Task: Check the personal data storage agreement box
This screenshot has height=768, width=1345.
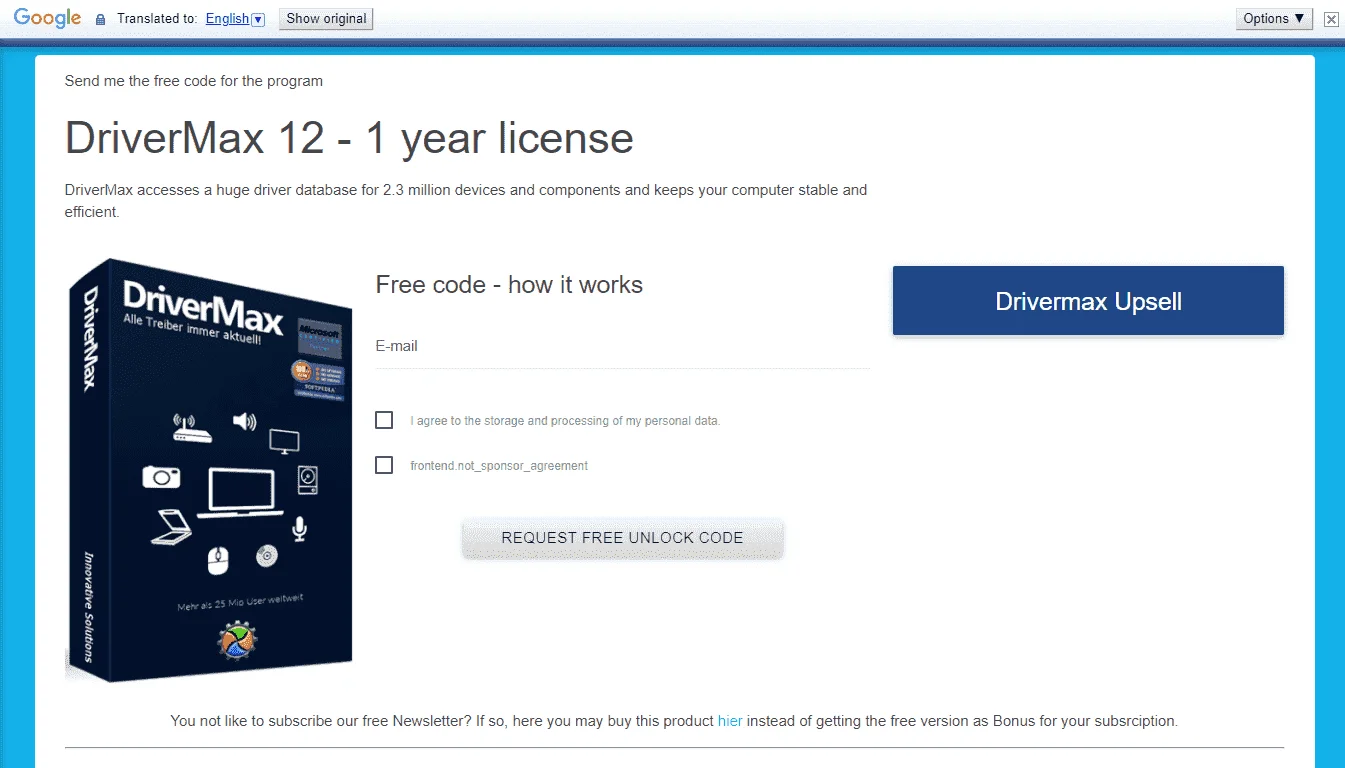Action: pos(384,420)
